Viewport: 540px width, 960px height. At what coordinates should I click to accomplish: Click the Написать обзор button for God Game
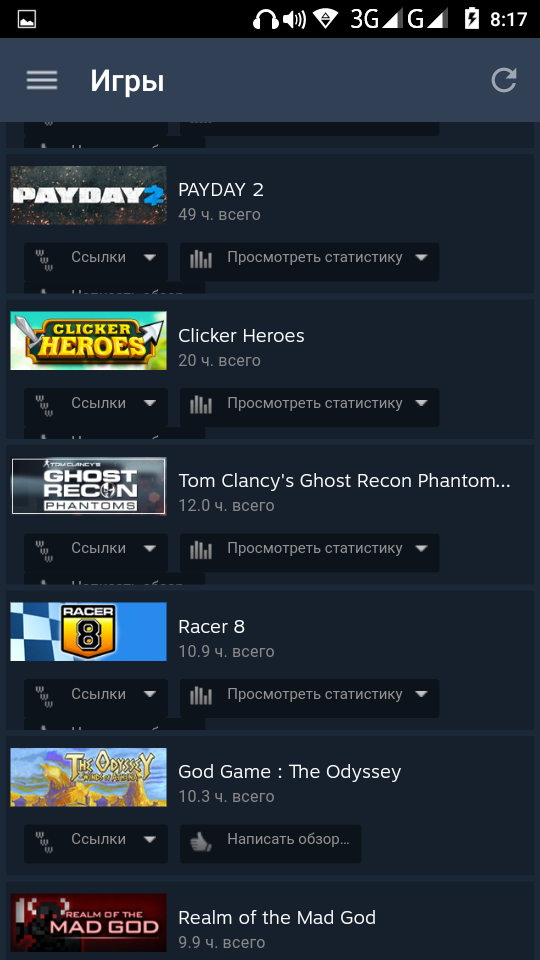click(271, 843)
